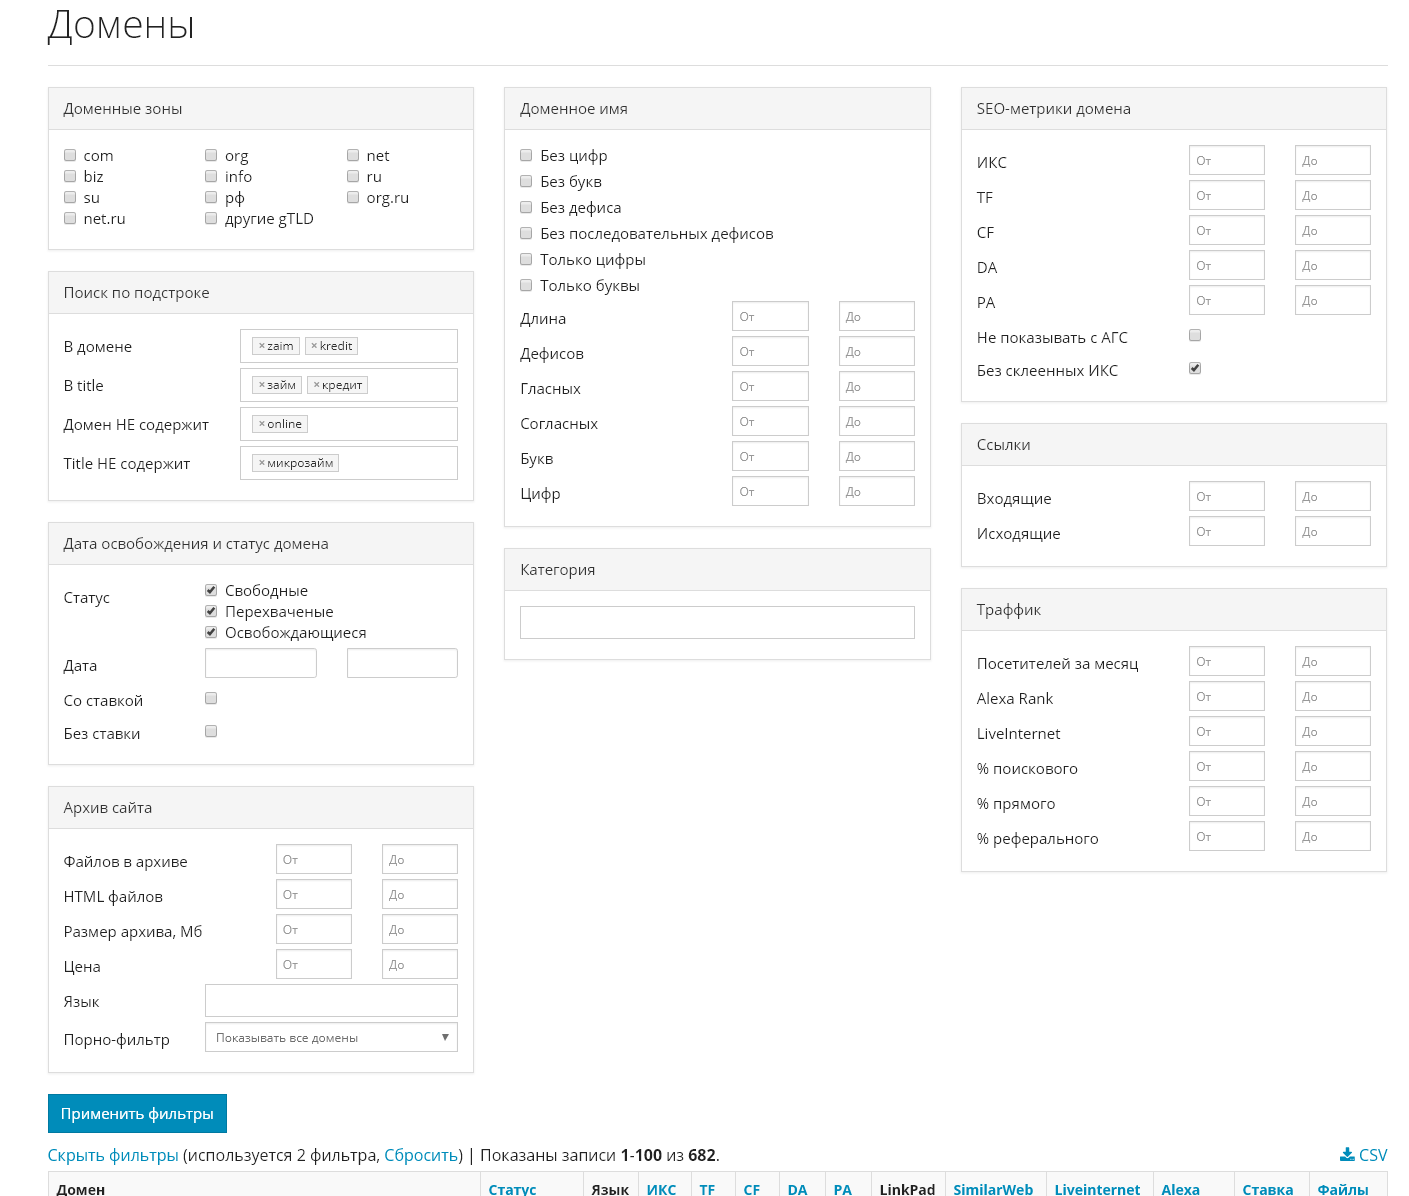
Task: Delete the кредит tag in title field
Action: tap(317, 385)
